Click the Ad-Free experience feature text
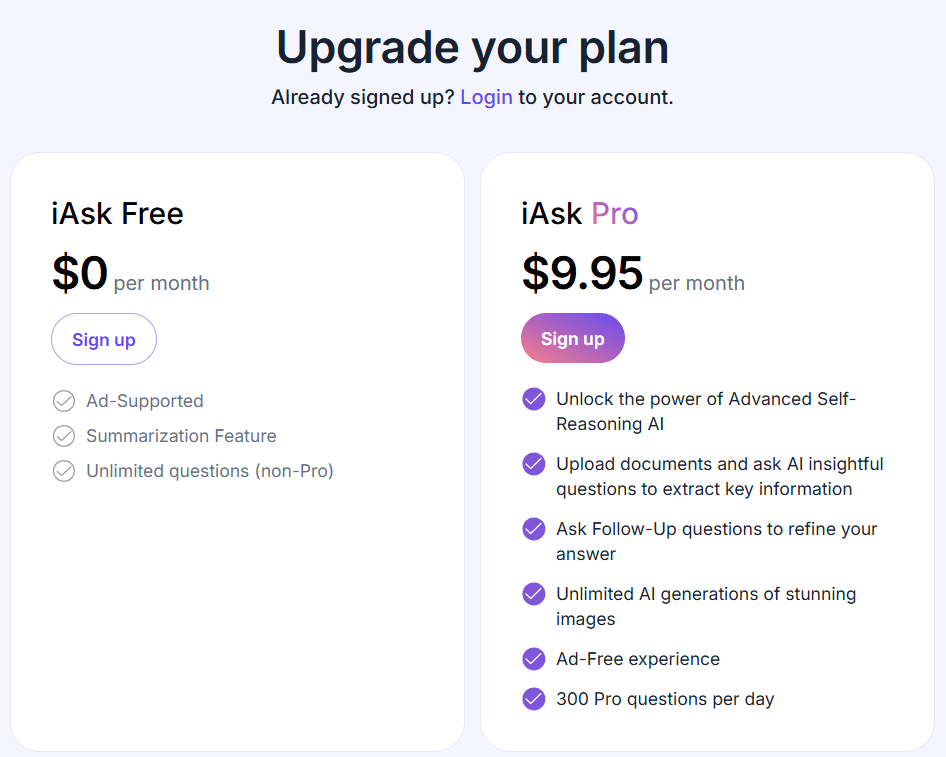946x757 pixels. click(638, 659)
